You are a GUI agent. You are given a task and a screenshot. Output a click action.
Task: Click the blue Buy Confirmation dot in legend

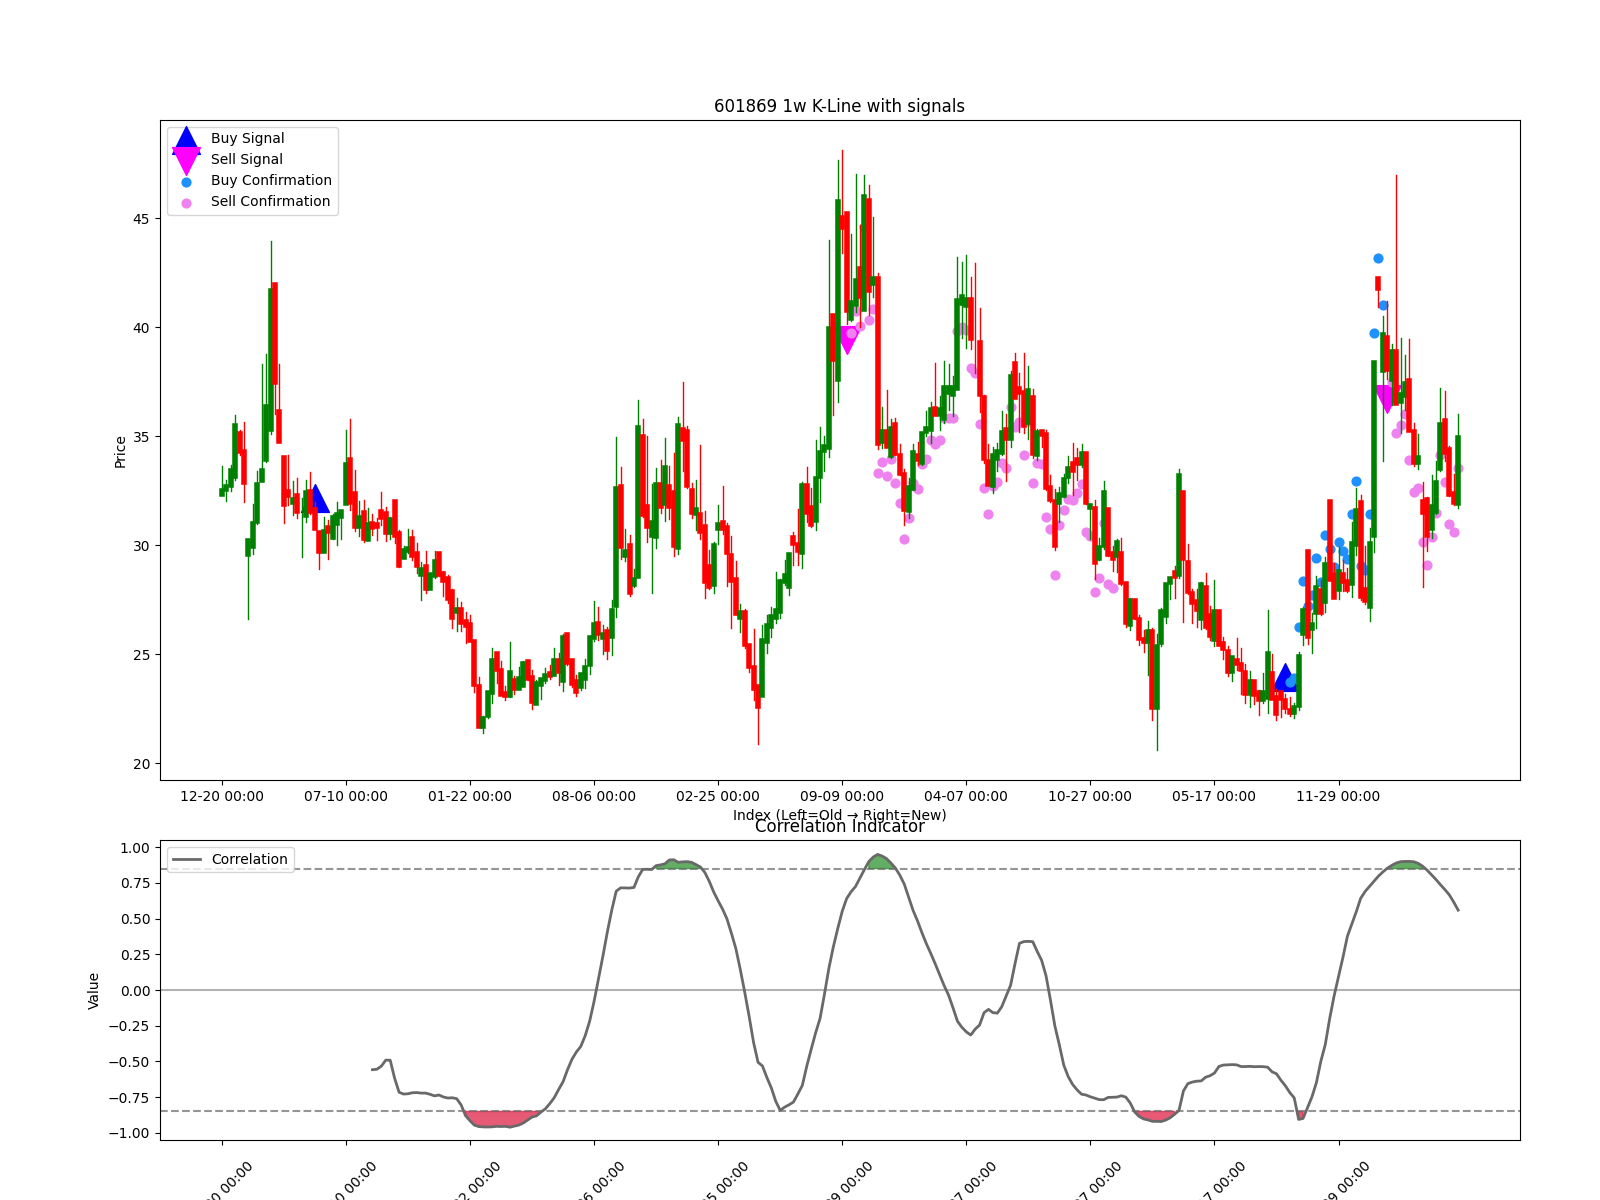point(186,182)
